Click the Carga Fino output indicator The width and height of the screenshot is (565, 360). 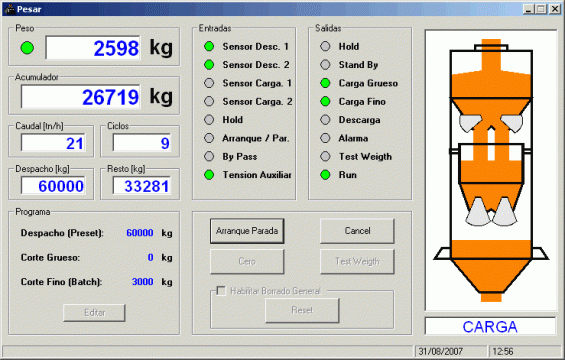pos(325,101)
